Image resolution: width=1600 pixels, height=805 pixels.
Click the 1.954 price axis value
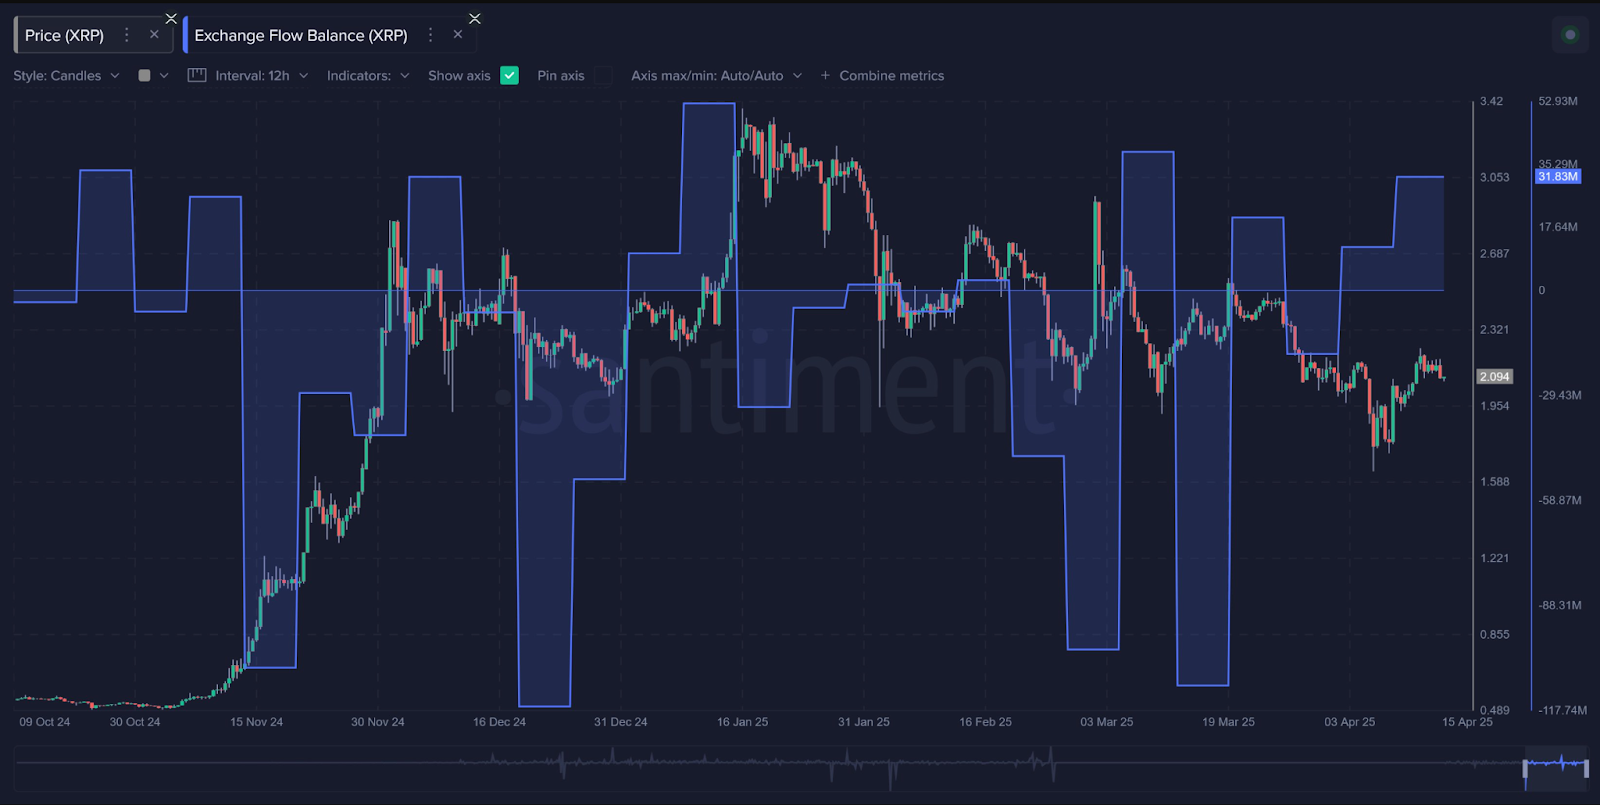(1494, 406)
